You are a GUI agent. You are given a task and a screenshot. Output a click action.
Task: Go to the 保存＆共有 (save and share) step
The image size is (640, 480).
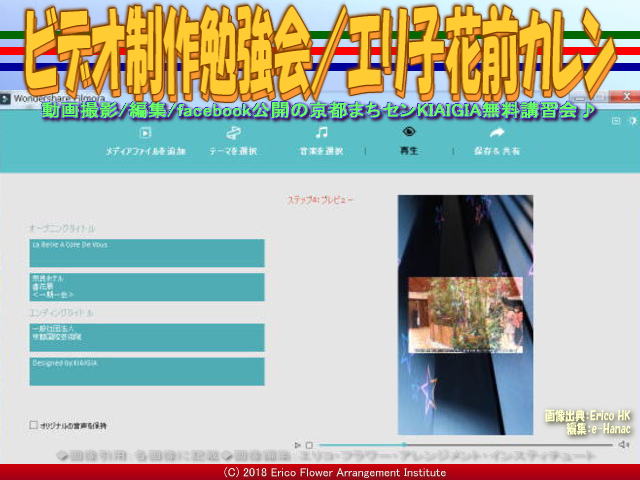click(x=497, y=142)
